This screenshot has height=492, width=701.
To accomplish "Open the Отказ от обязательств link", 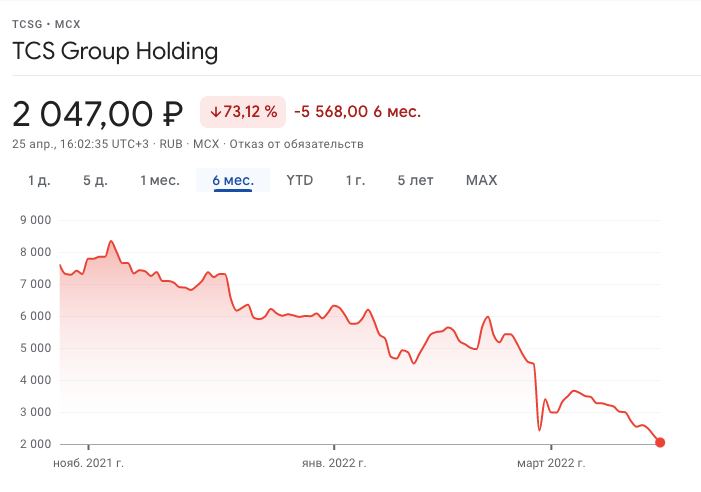I will tap(295, 144).
